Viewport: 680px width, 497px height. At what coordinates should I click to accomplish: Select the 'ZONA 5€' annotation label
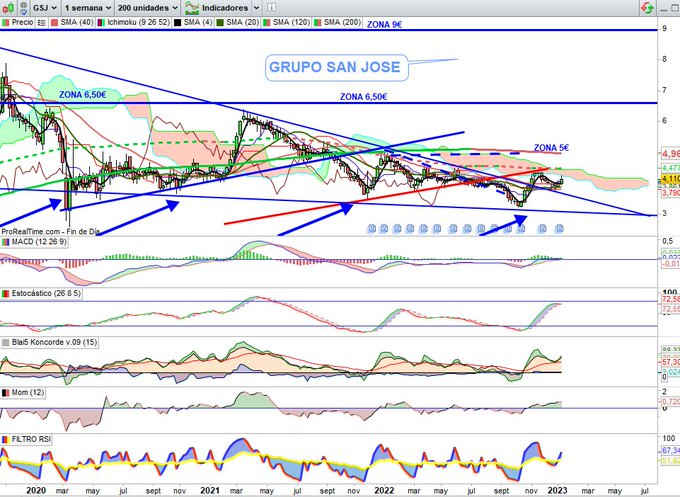point(551,148)
